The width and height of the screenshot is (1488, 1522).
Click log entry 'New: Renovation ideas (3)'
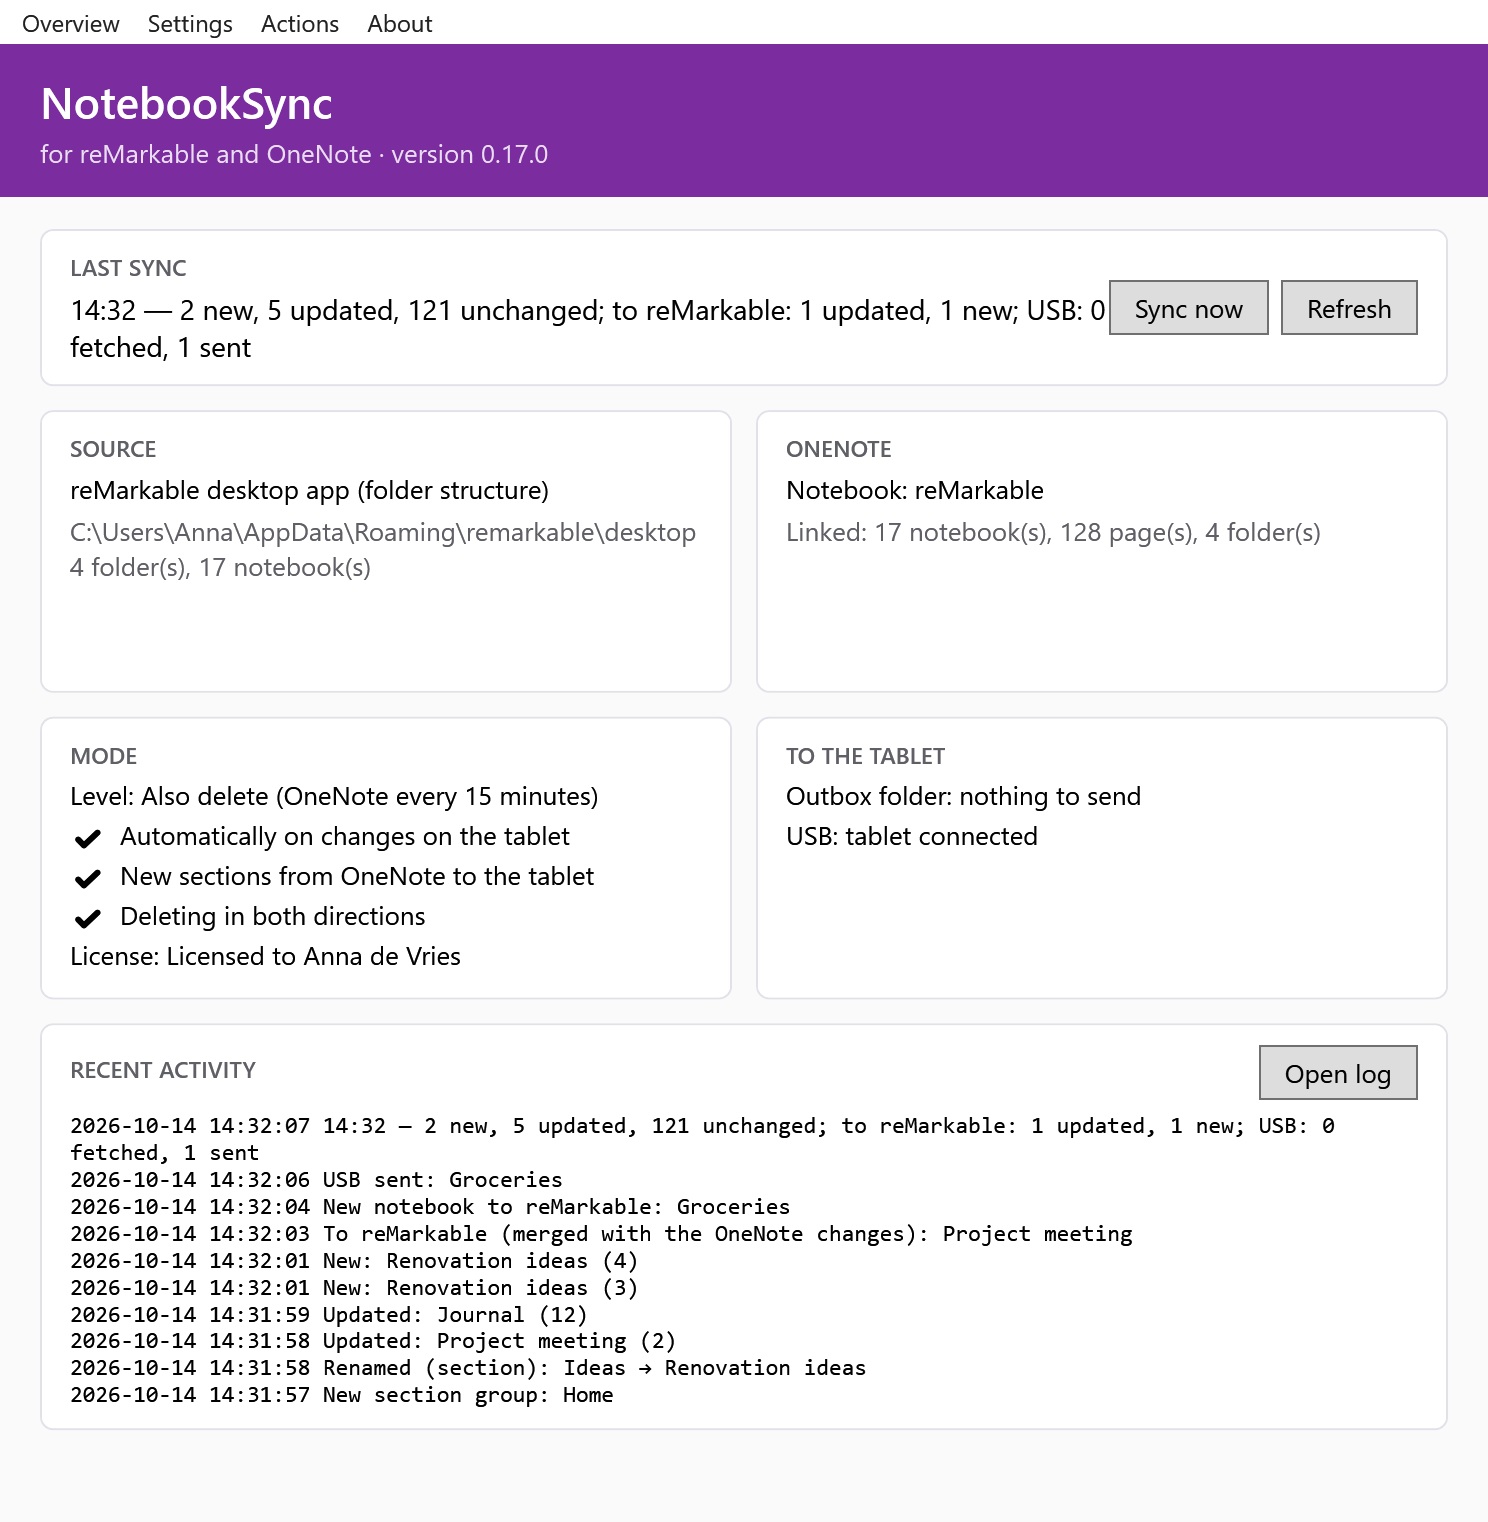tap(354, 1288)
